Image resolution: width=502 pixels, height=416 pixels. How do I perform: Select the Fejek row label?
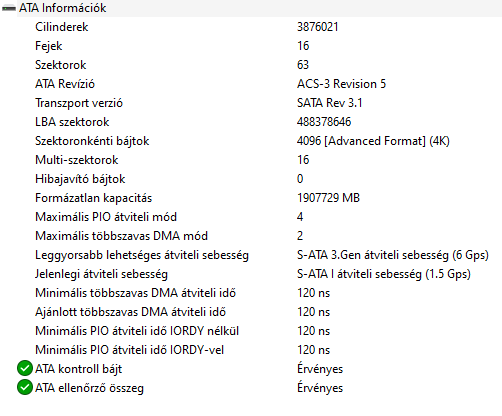[x=49, y=46]
